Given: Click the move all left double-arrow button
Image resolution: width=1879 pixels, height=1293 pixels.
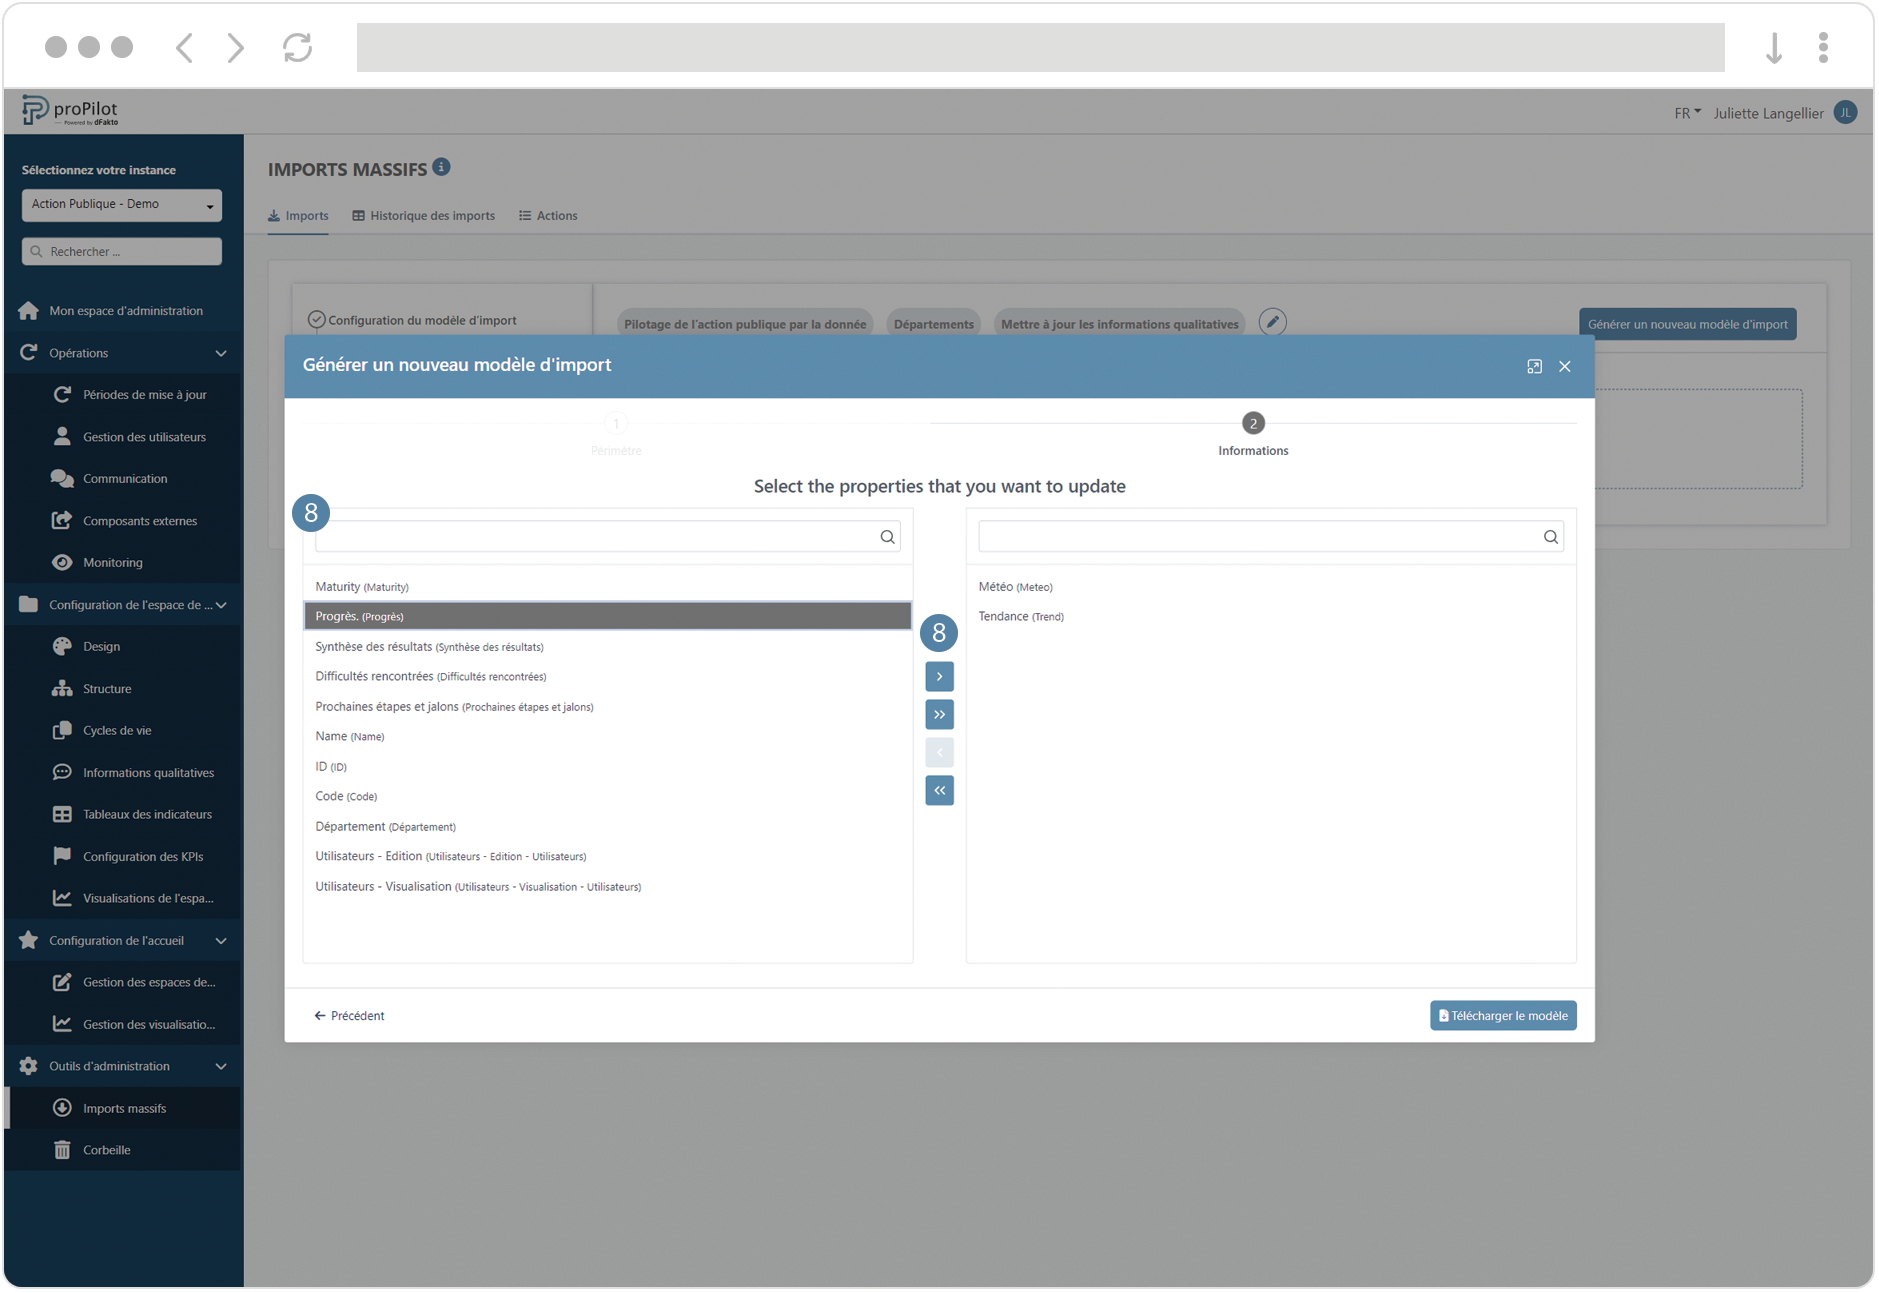Looking at the screenshot, I should (x=938, y=791).
